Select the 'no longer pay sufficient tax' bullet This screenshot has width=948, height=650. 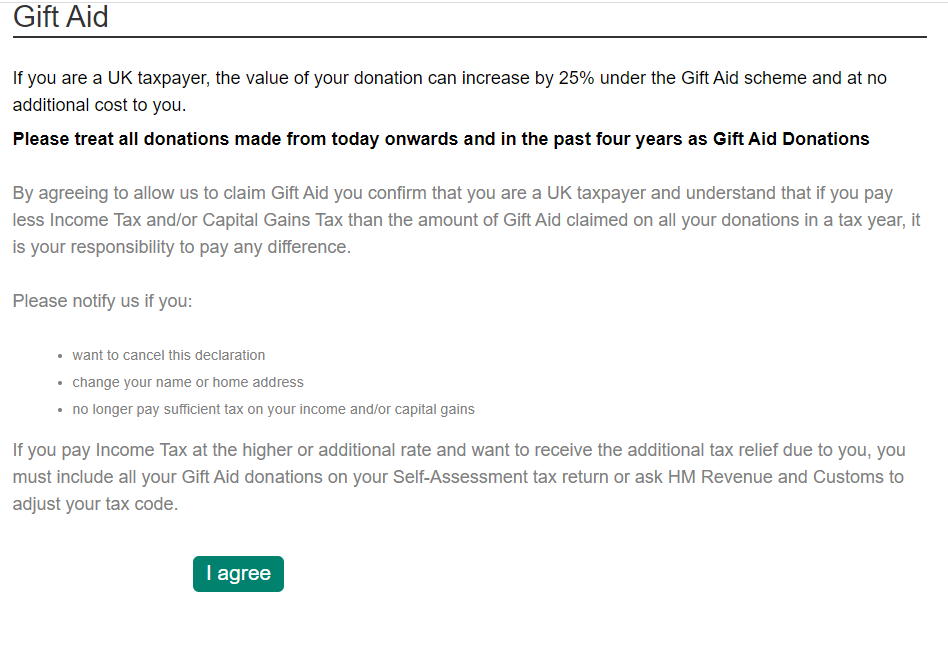[x=273, y=409]
